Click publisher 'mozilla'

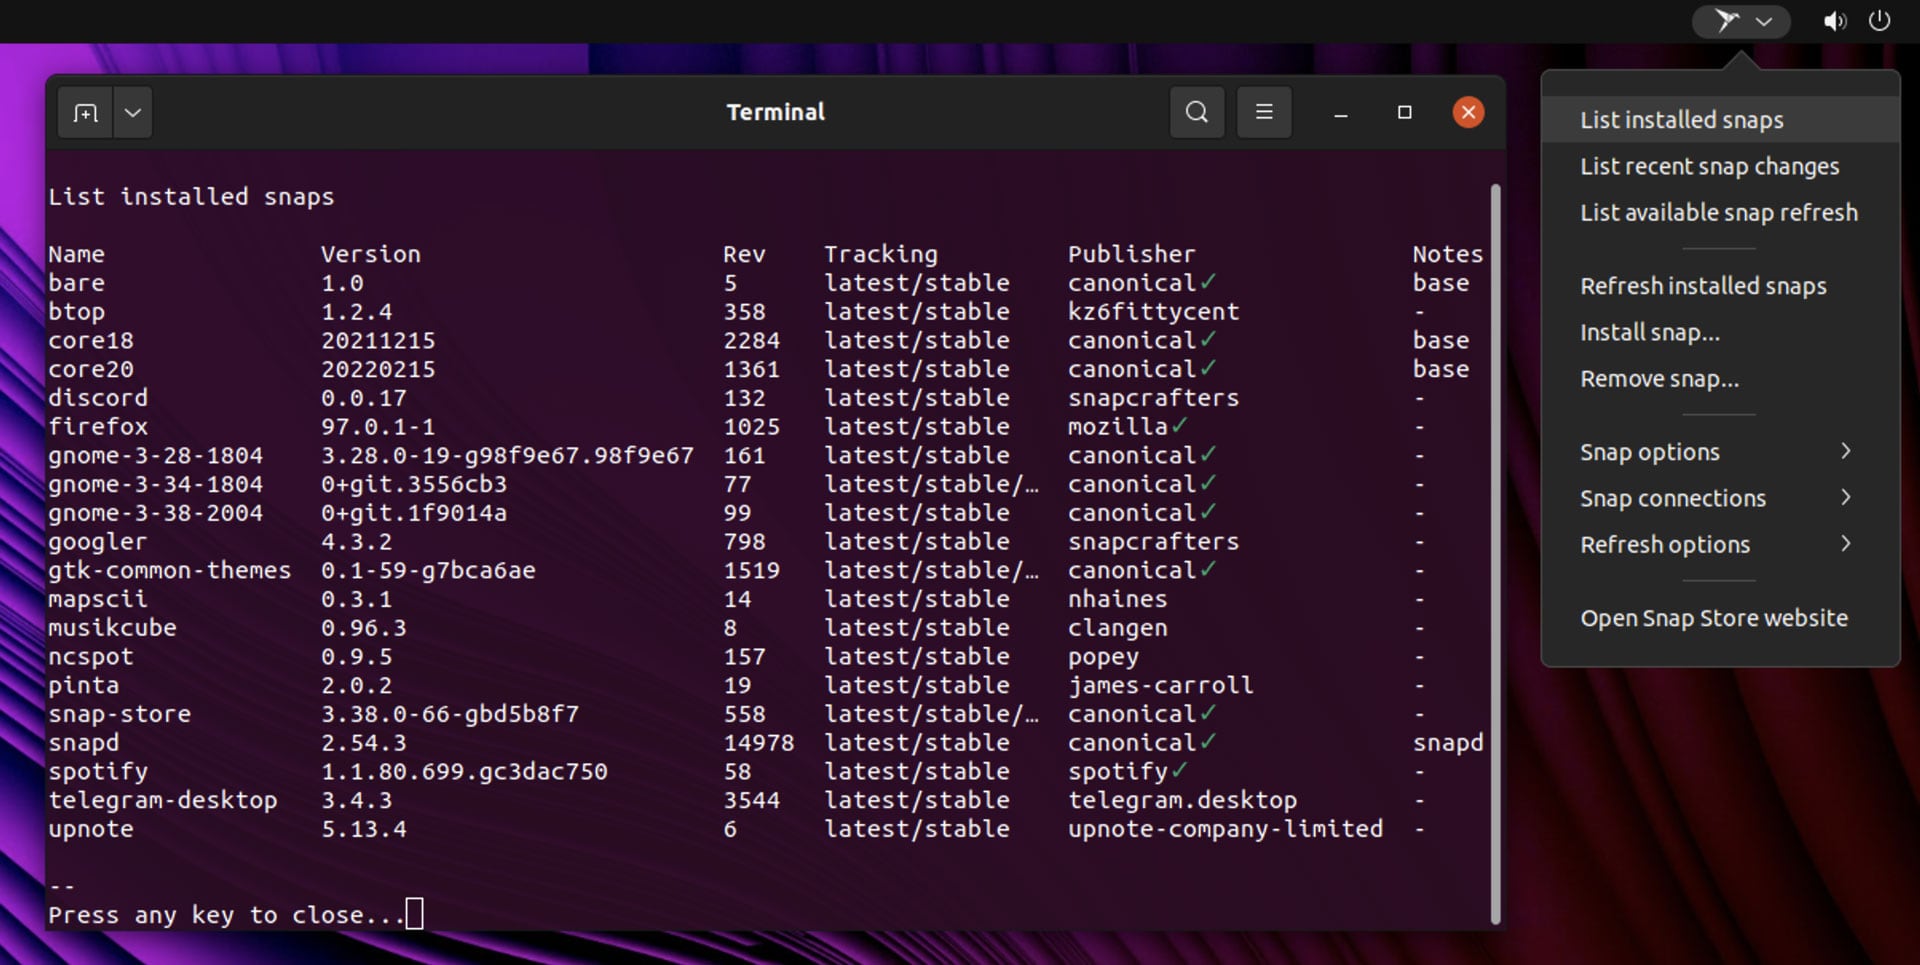[1118, 427]
